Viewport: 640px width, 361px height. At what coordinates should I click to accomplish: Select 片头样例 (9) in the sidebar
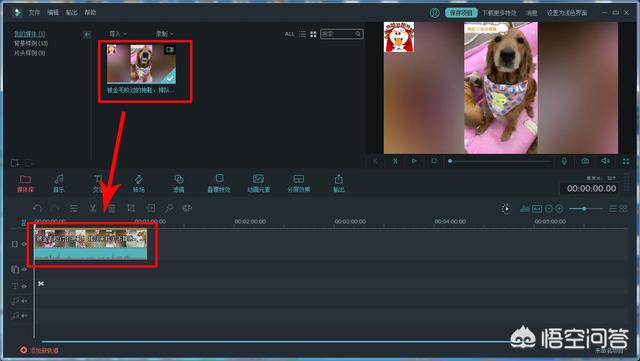30,53
